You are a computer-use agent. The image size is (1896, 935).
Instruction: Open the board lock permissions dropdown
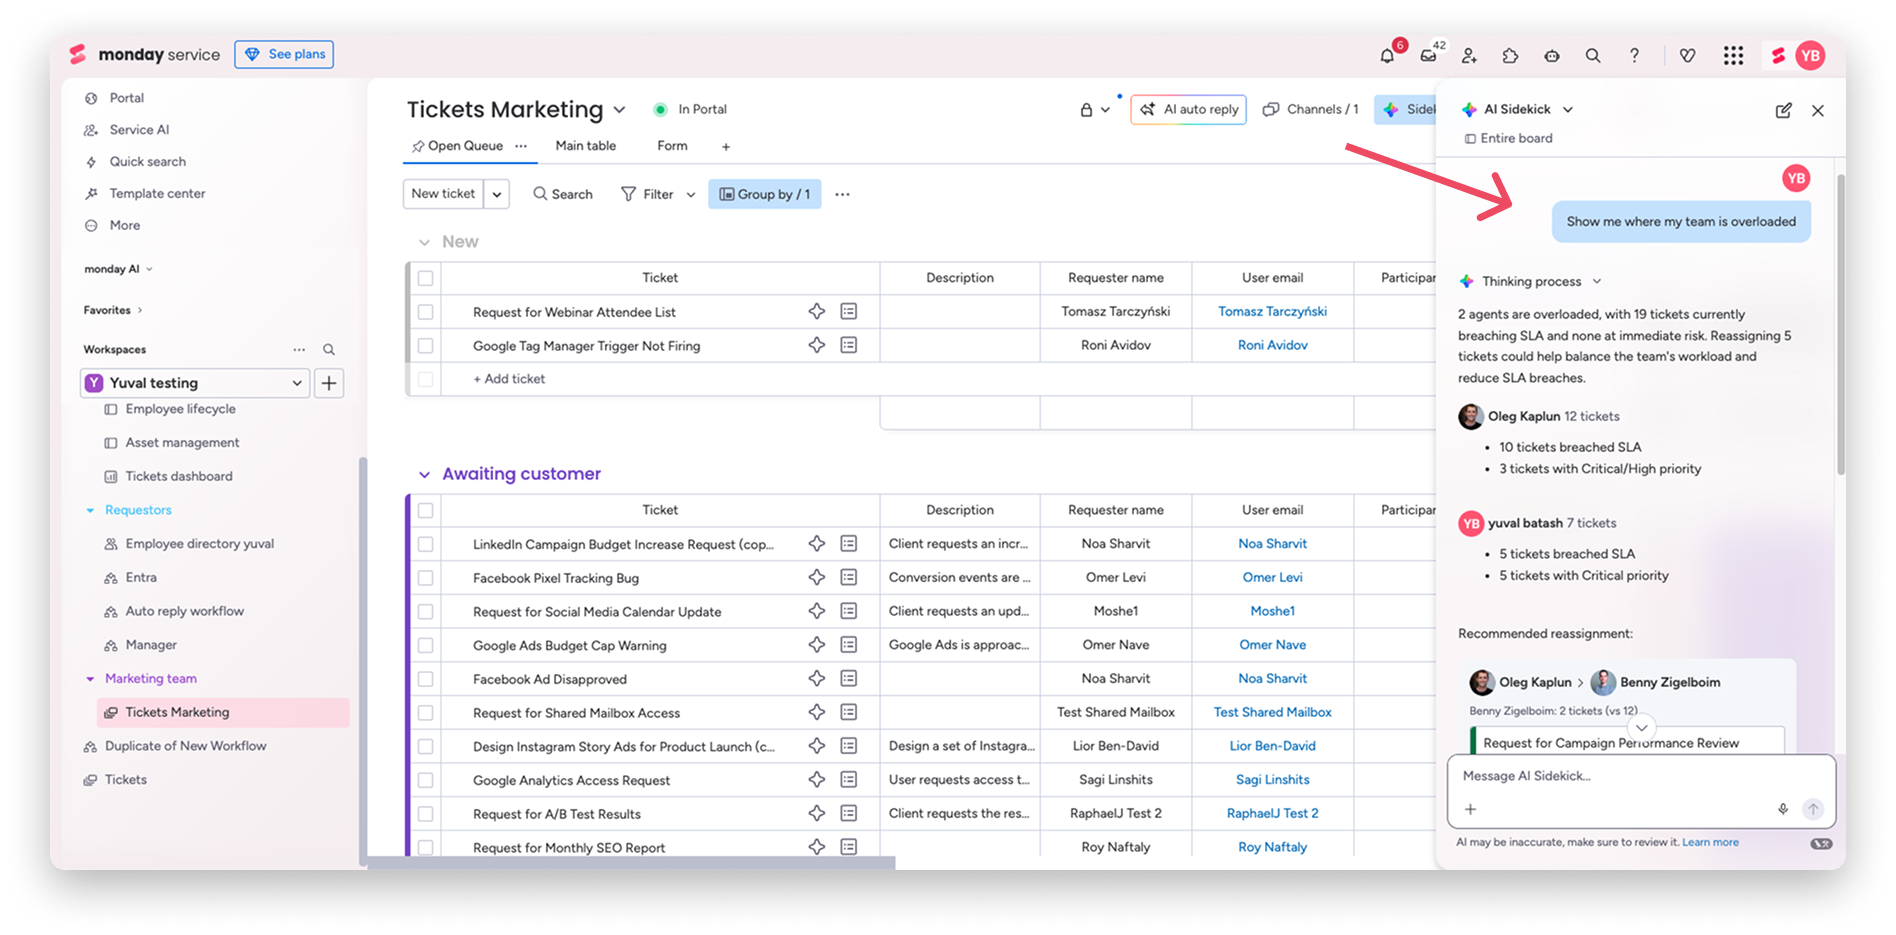pyautogui.click(x=1095, y=110)
